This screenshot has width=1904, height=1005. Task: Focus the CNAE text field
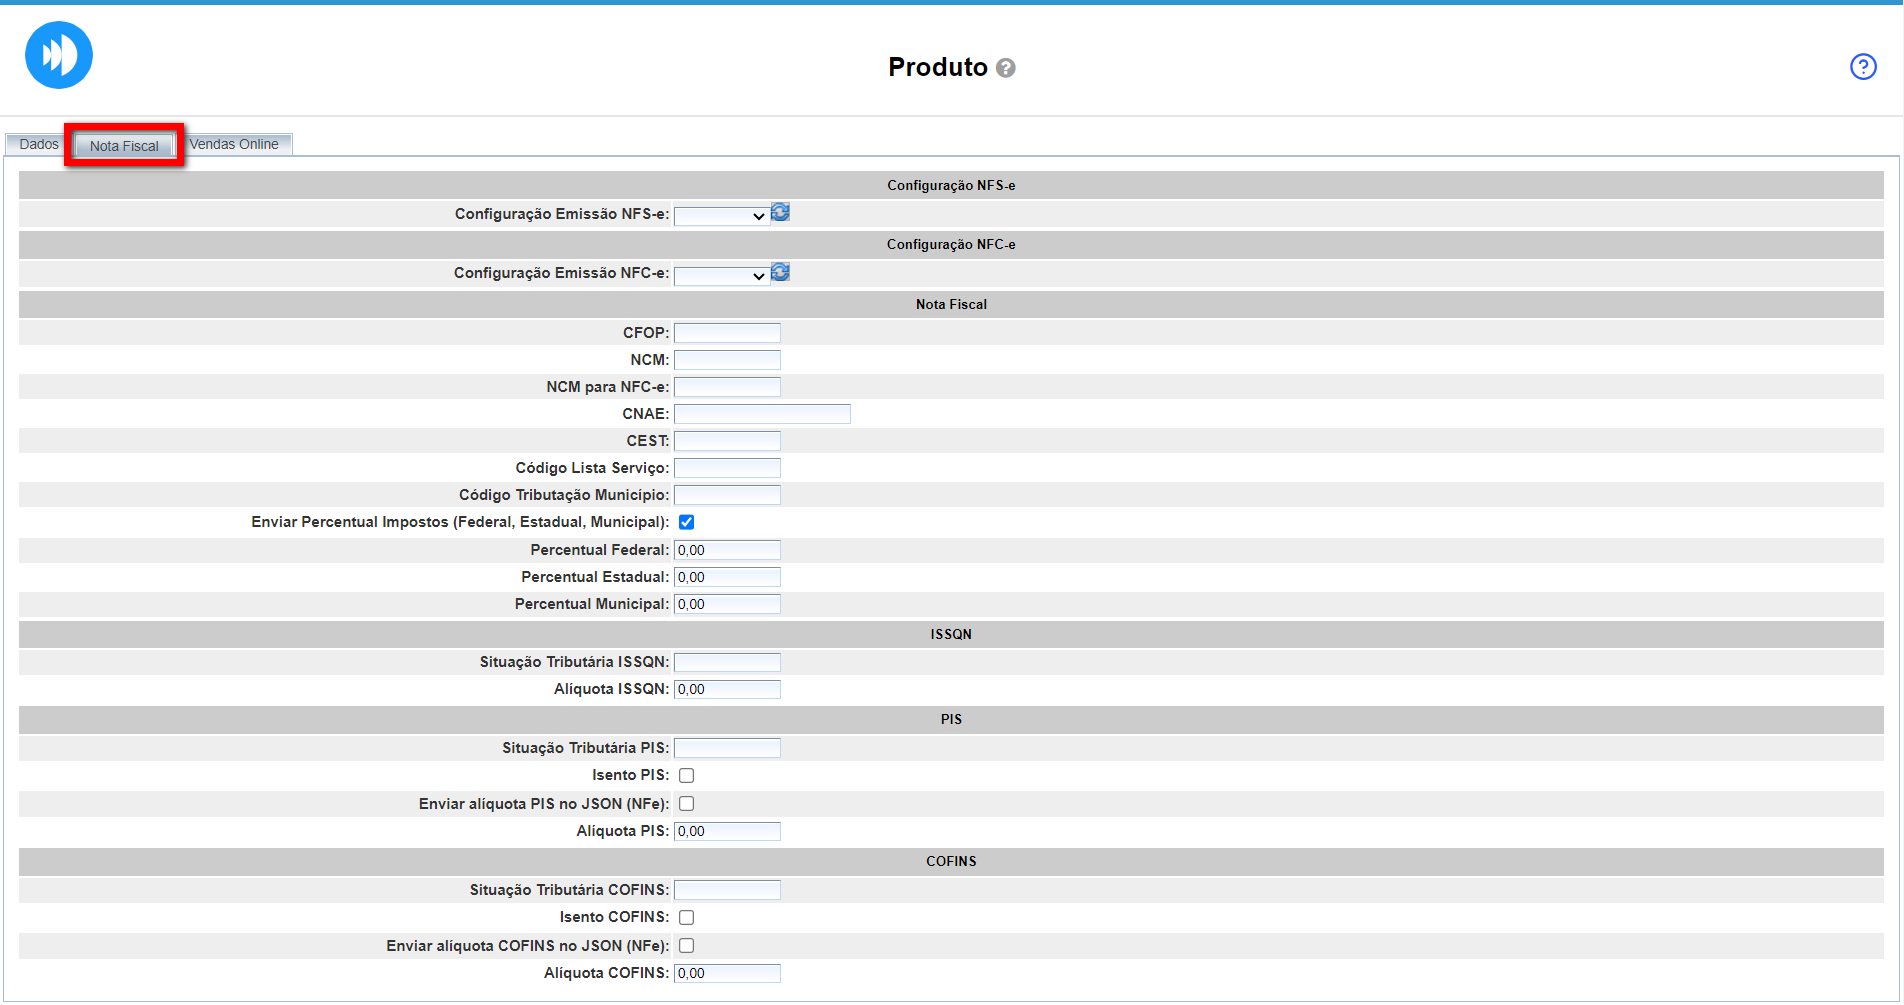click(x=762, y=414)
